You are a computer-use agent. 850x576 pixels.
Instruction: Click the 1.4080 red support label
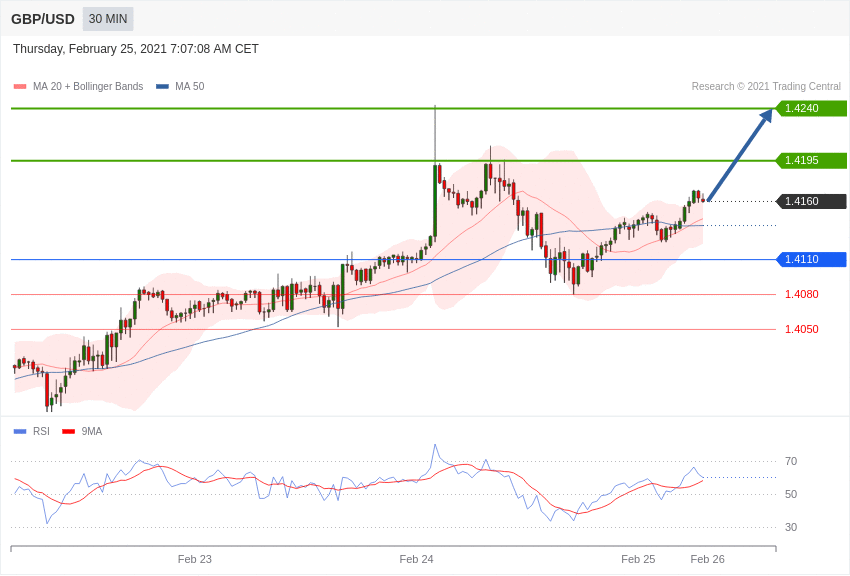(802, 294)
